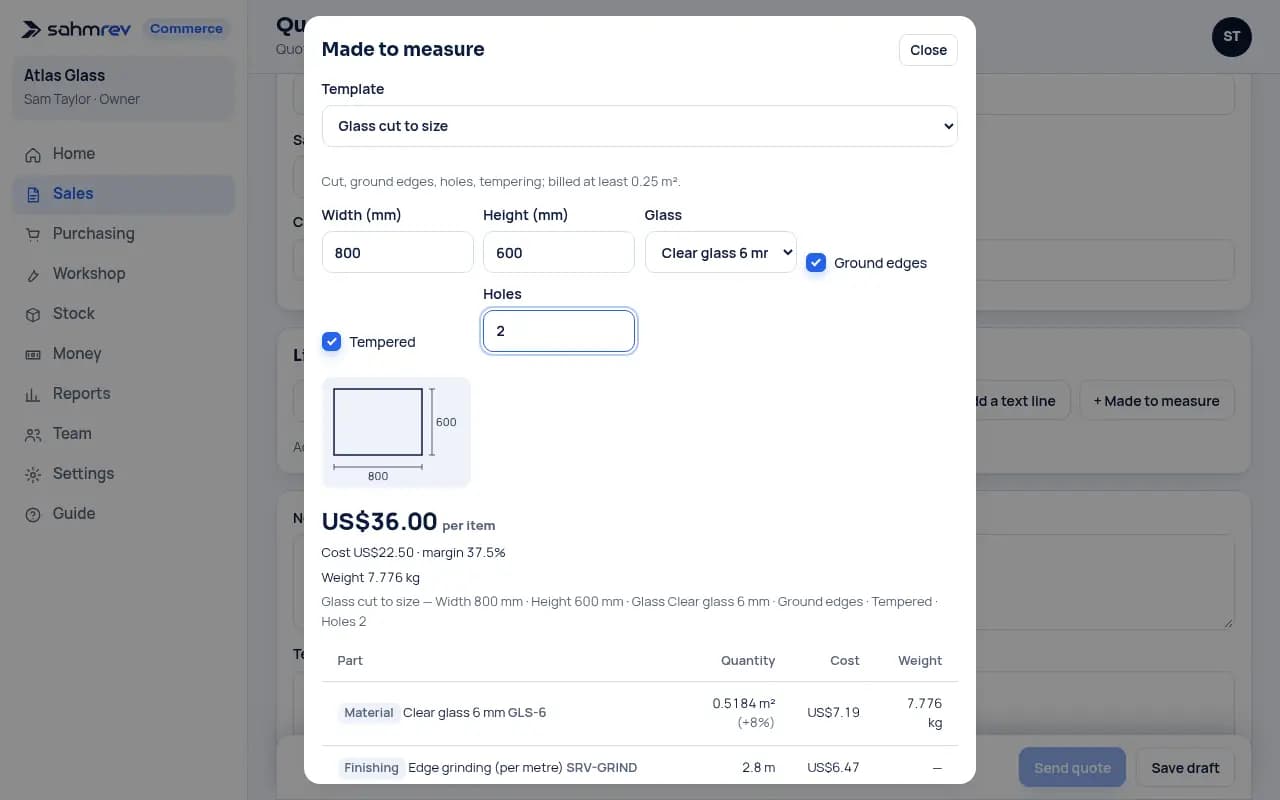
Task: Click the Guide help icon in sidebar
Action: coord(33,514)
